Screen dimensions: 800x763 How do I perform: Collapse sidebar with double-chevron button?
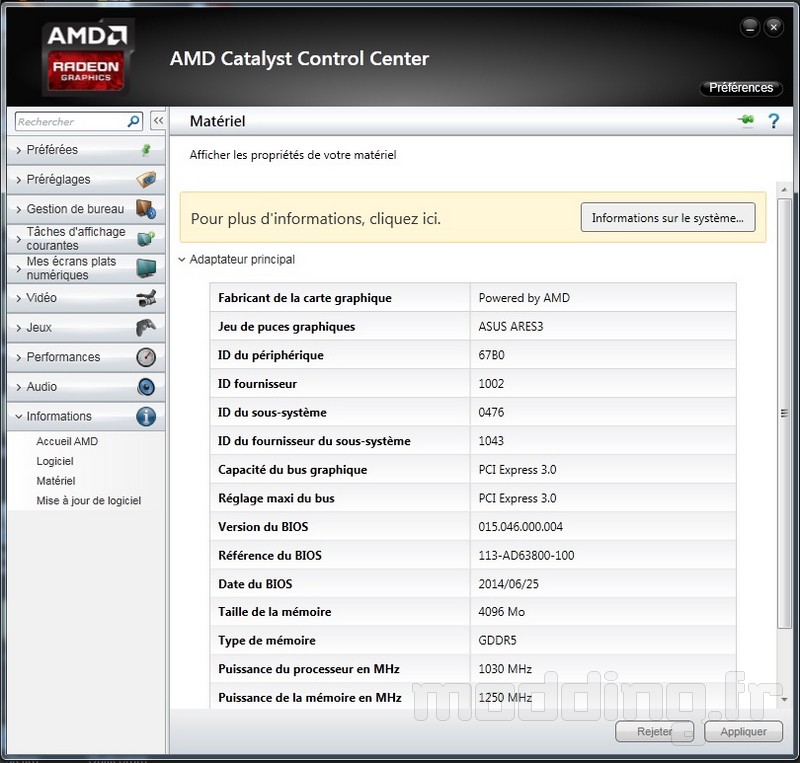click(159, 121)
